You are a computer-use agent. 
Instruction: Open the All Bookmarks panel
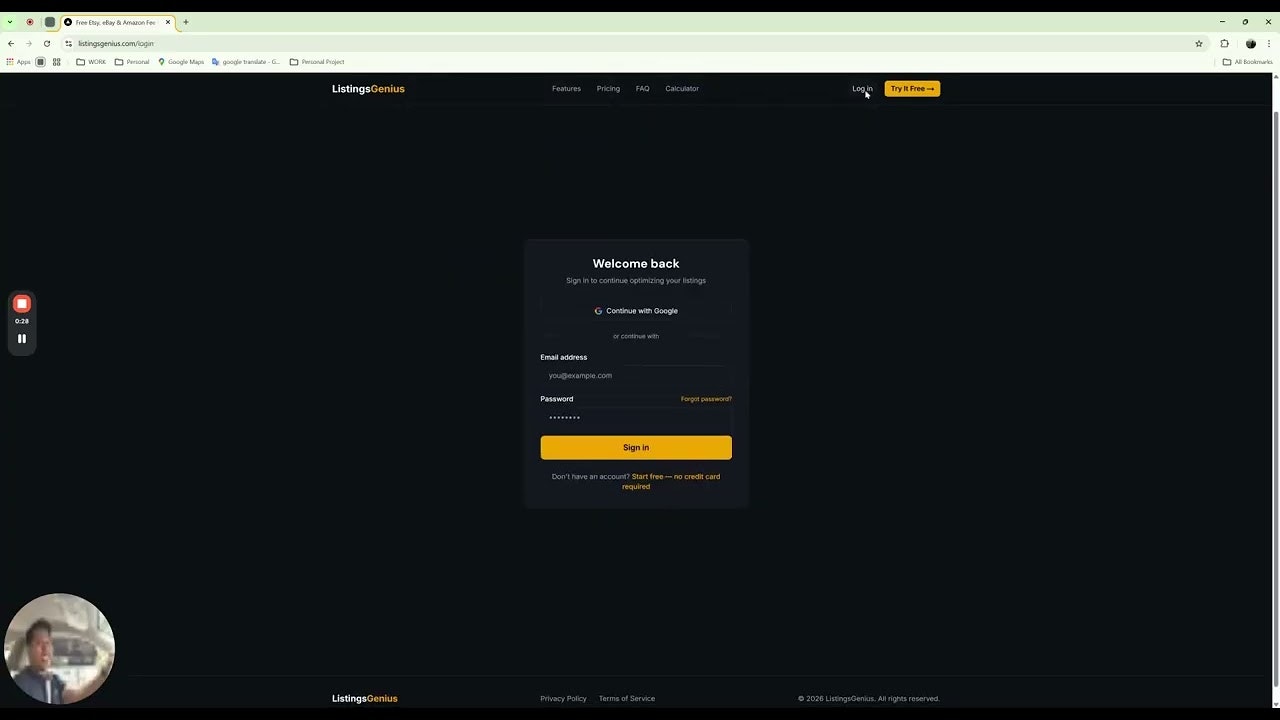click(1248, 62)
